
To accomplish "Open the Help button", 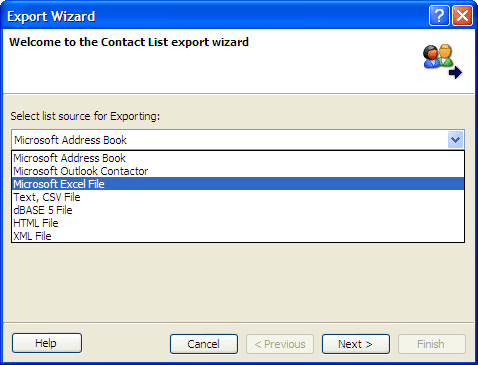I will (x=47, y=343).
